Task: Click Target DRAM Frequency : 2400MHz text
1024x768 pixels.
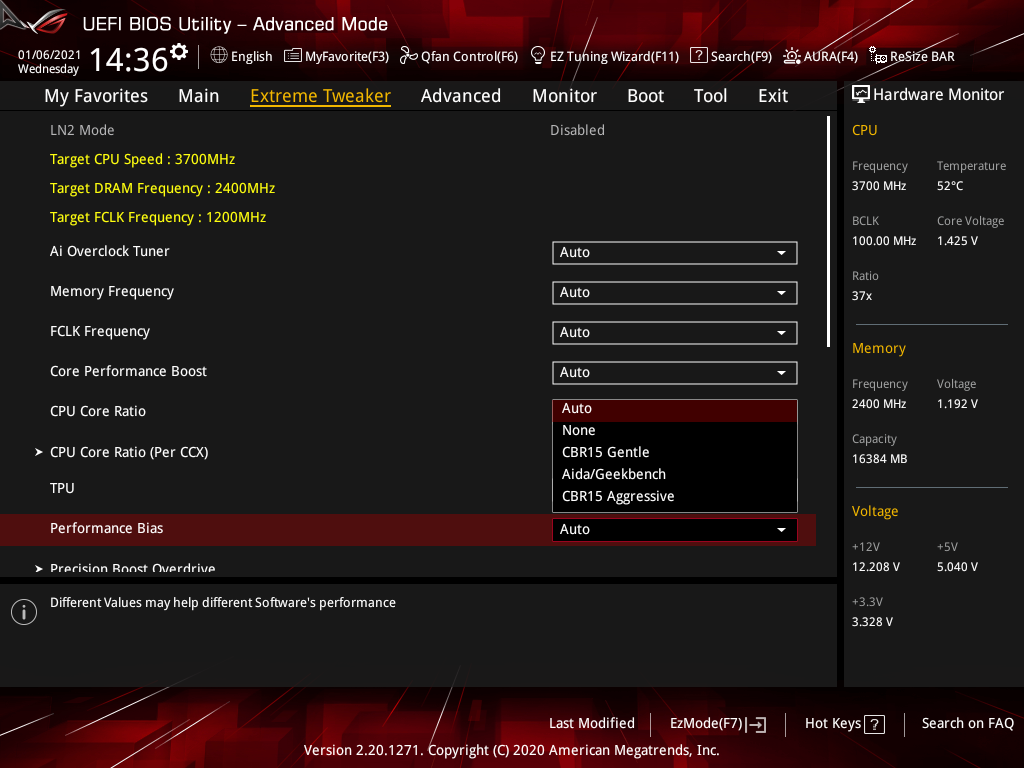Action: click(163, 188)
